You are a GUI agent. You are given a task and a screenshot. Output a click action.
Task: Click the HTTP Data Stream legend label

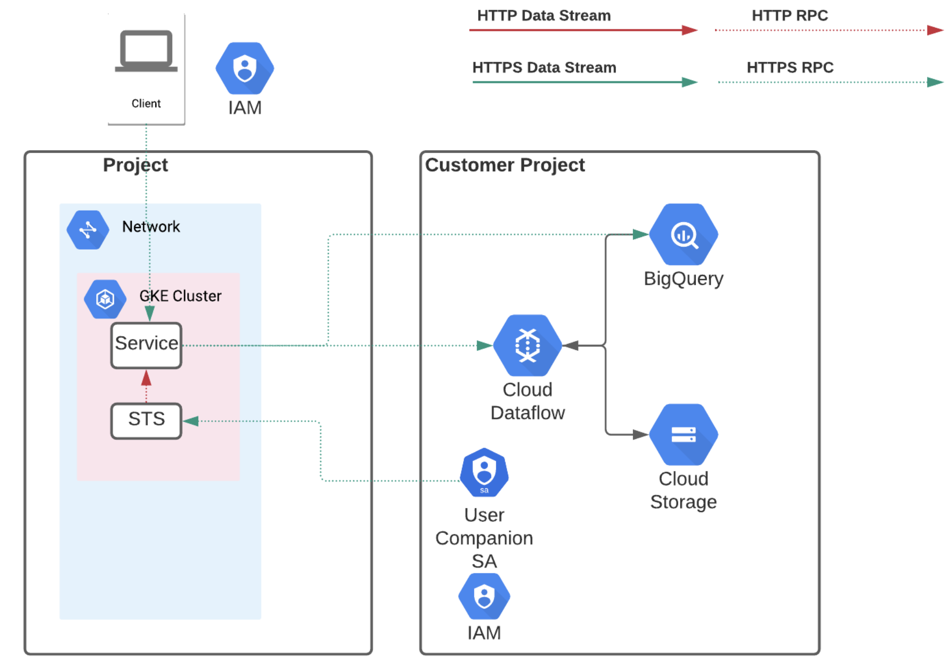[544, 16]
